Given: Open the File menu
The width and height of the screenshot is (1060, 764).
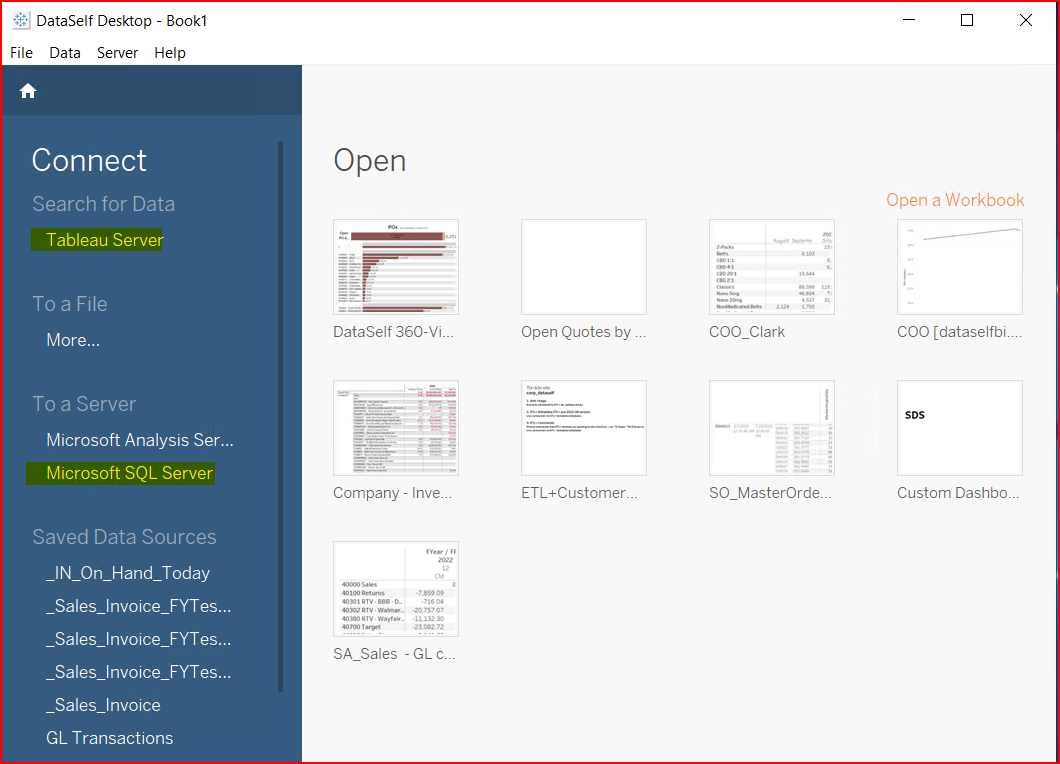Looking at the screenshot, I should (x=20, y=52).
